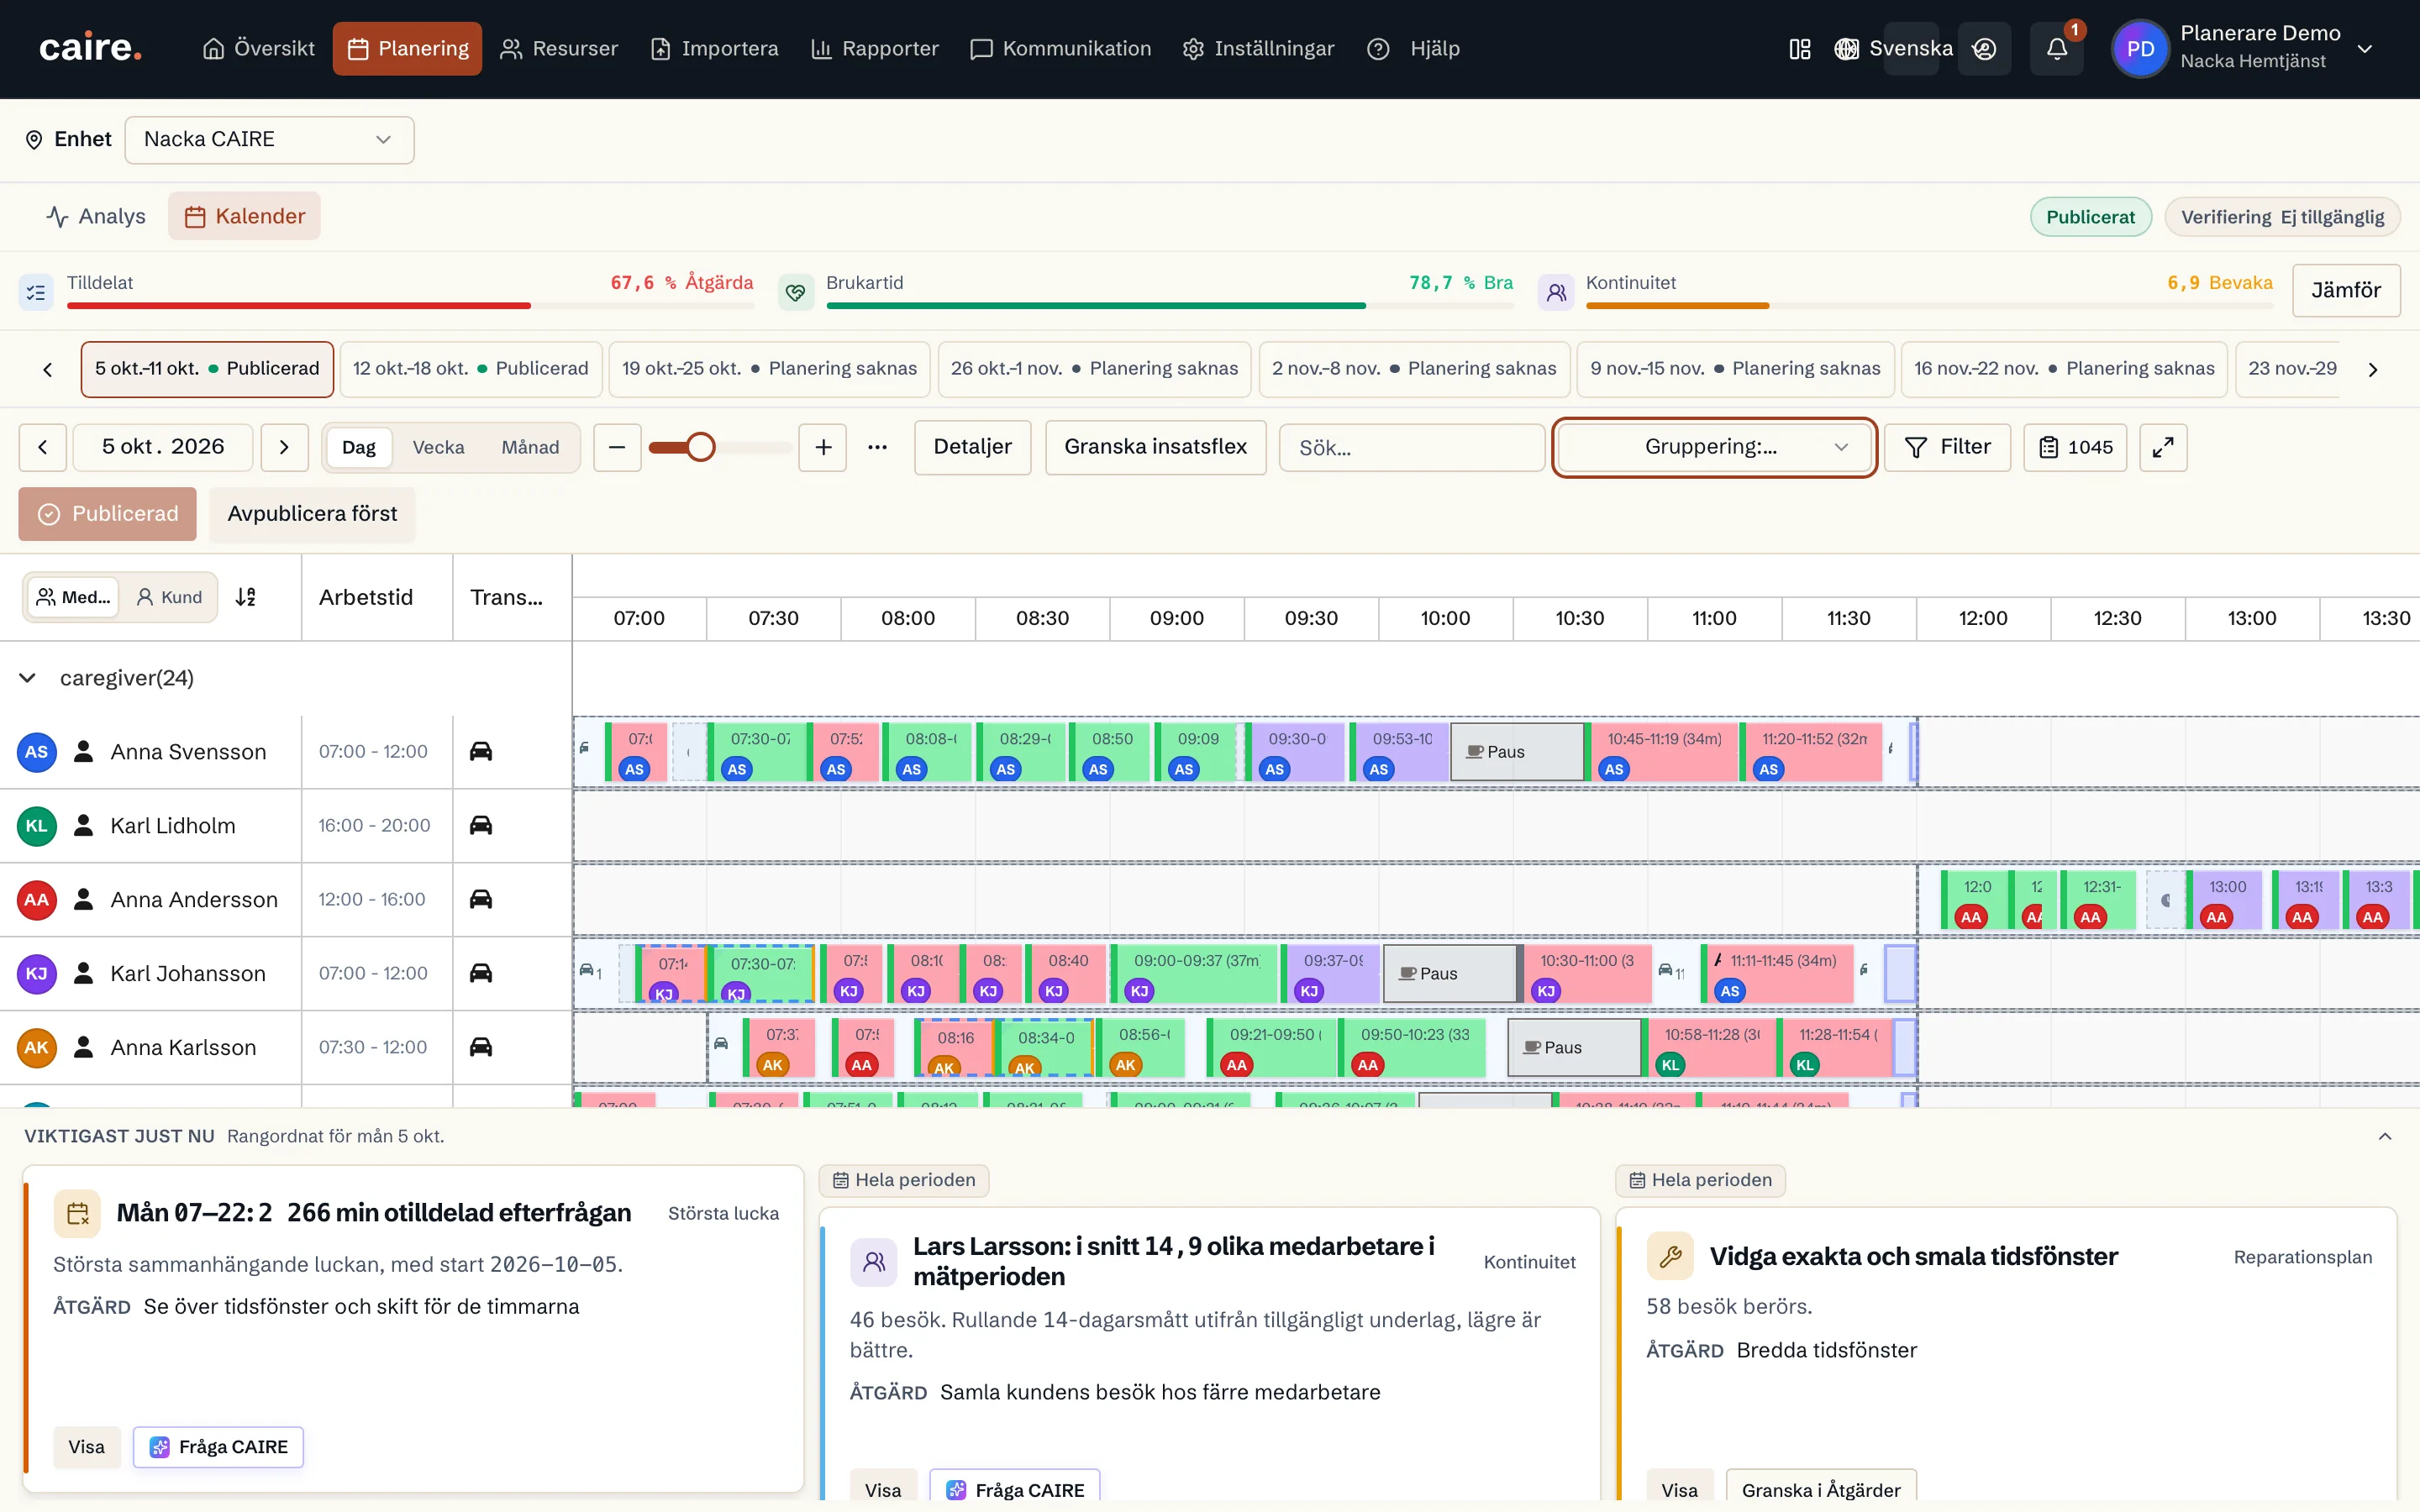This screenshot has width=2420, height=1512.
Task: Select the Vecka view
Action: pos(438,447)
